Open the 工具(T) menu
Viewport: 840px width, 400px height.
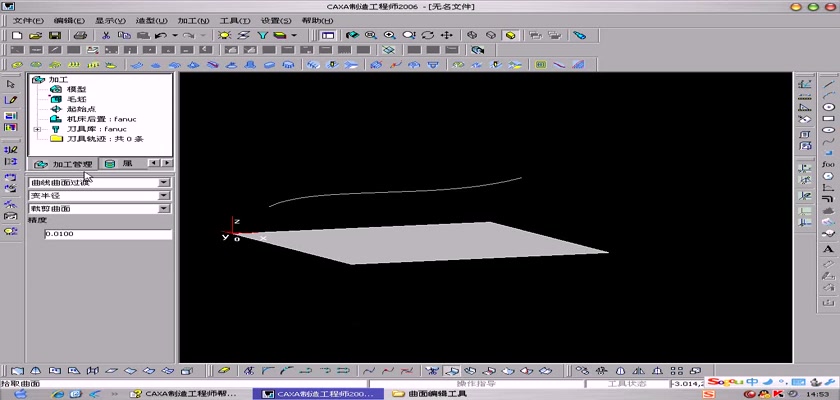[235, 21]
